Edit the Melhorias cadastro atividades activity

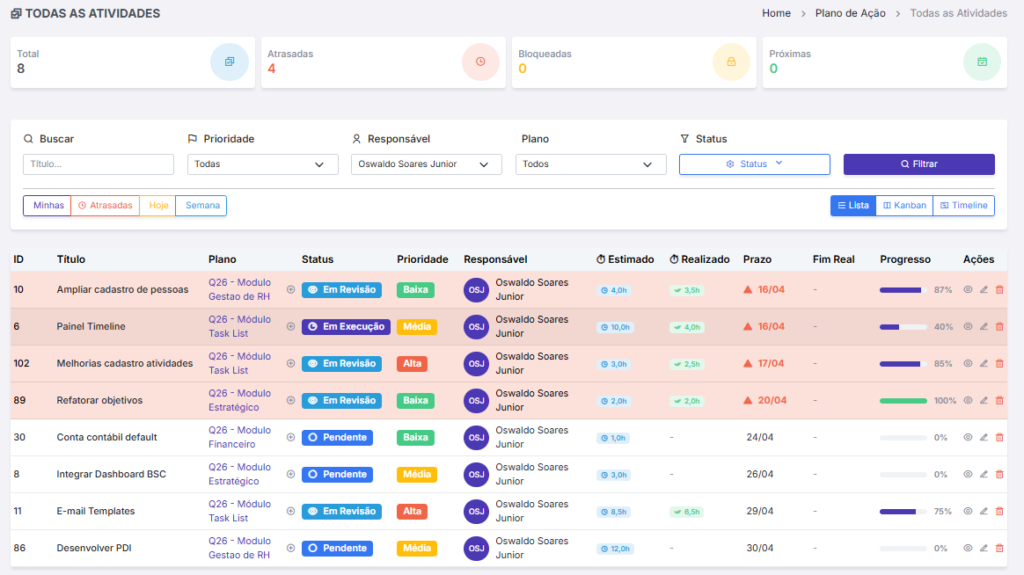[984, 363]
